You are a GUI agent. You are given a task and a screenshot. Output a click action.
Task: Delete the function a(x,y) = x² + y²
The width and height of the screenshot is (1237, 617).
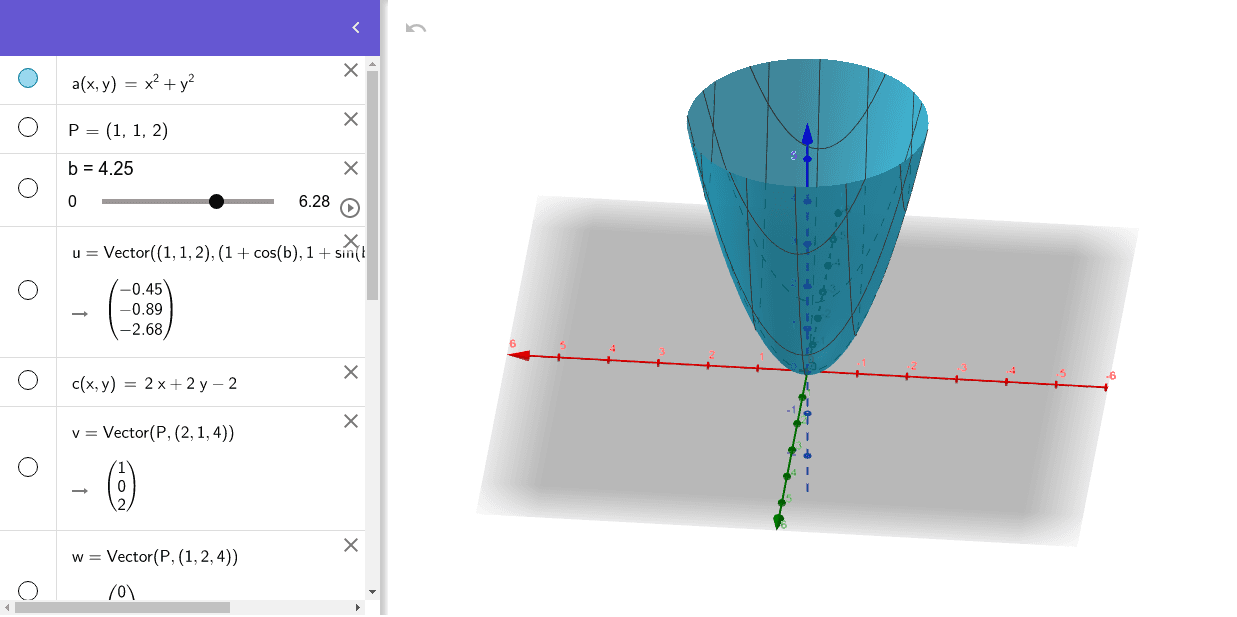pos(350,70)
